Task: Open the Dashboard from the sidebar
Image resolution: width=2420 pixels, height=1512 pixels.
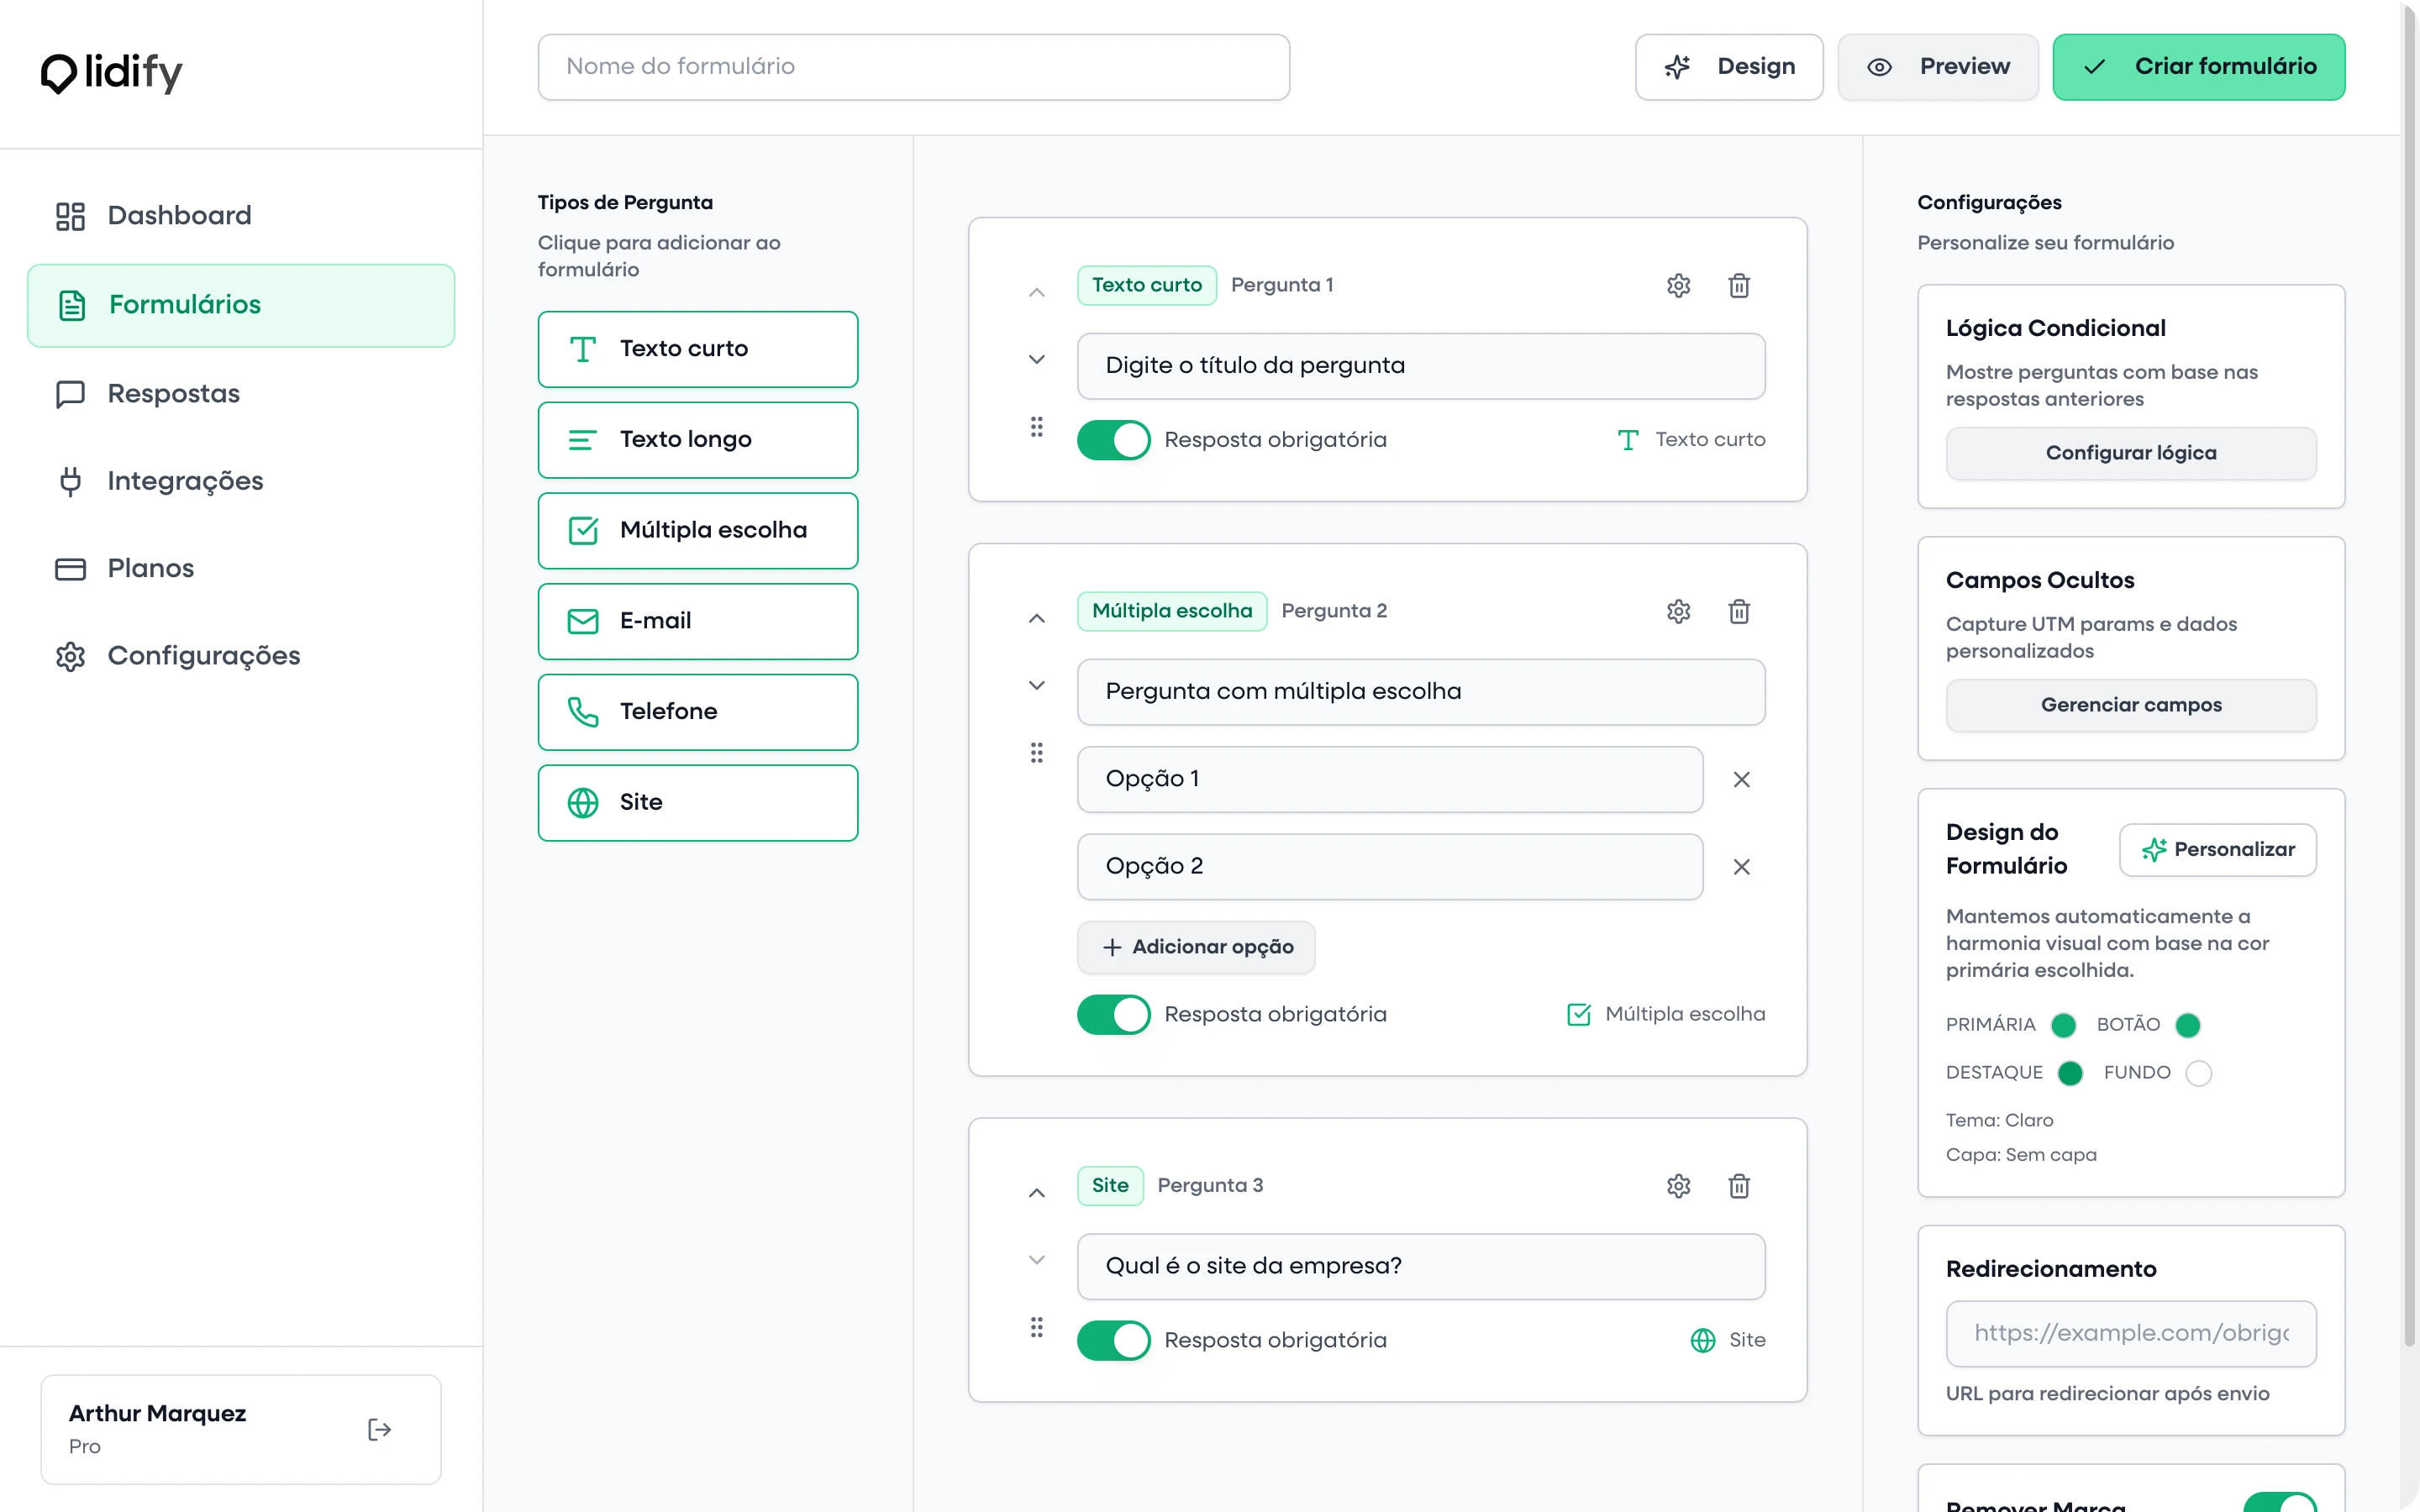Action: click(178, 215)
